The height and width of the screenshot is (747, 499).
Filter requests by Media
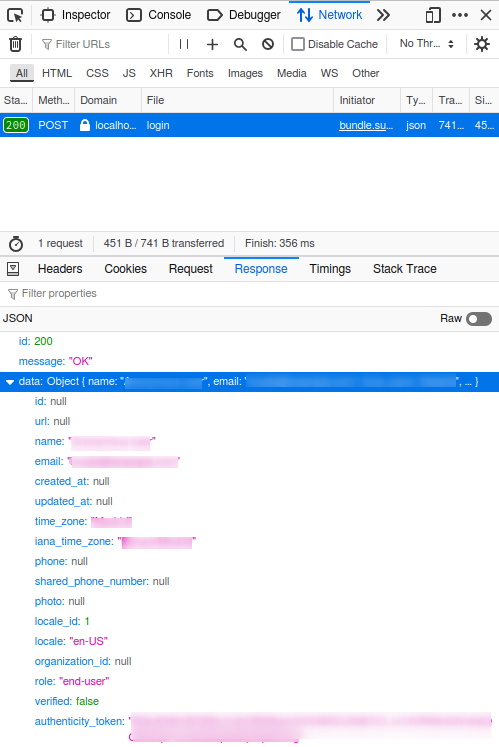[292, 73]
